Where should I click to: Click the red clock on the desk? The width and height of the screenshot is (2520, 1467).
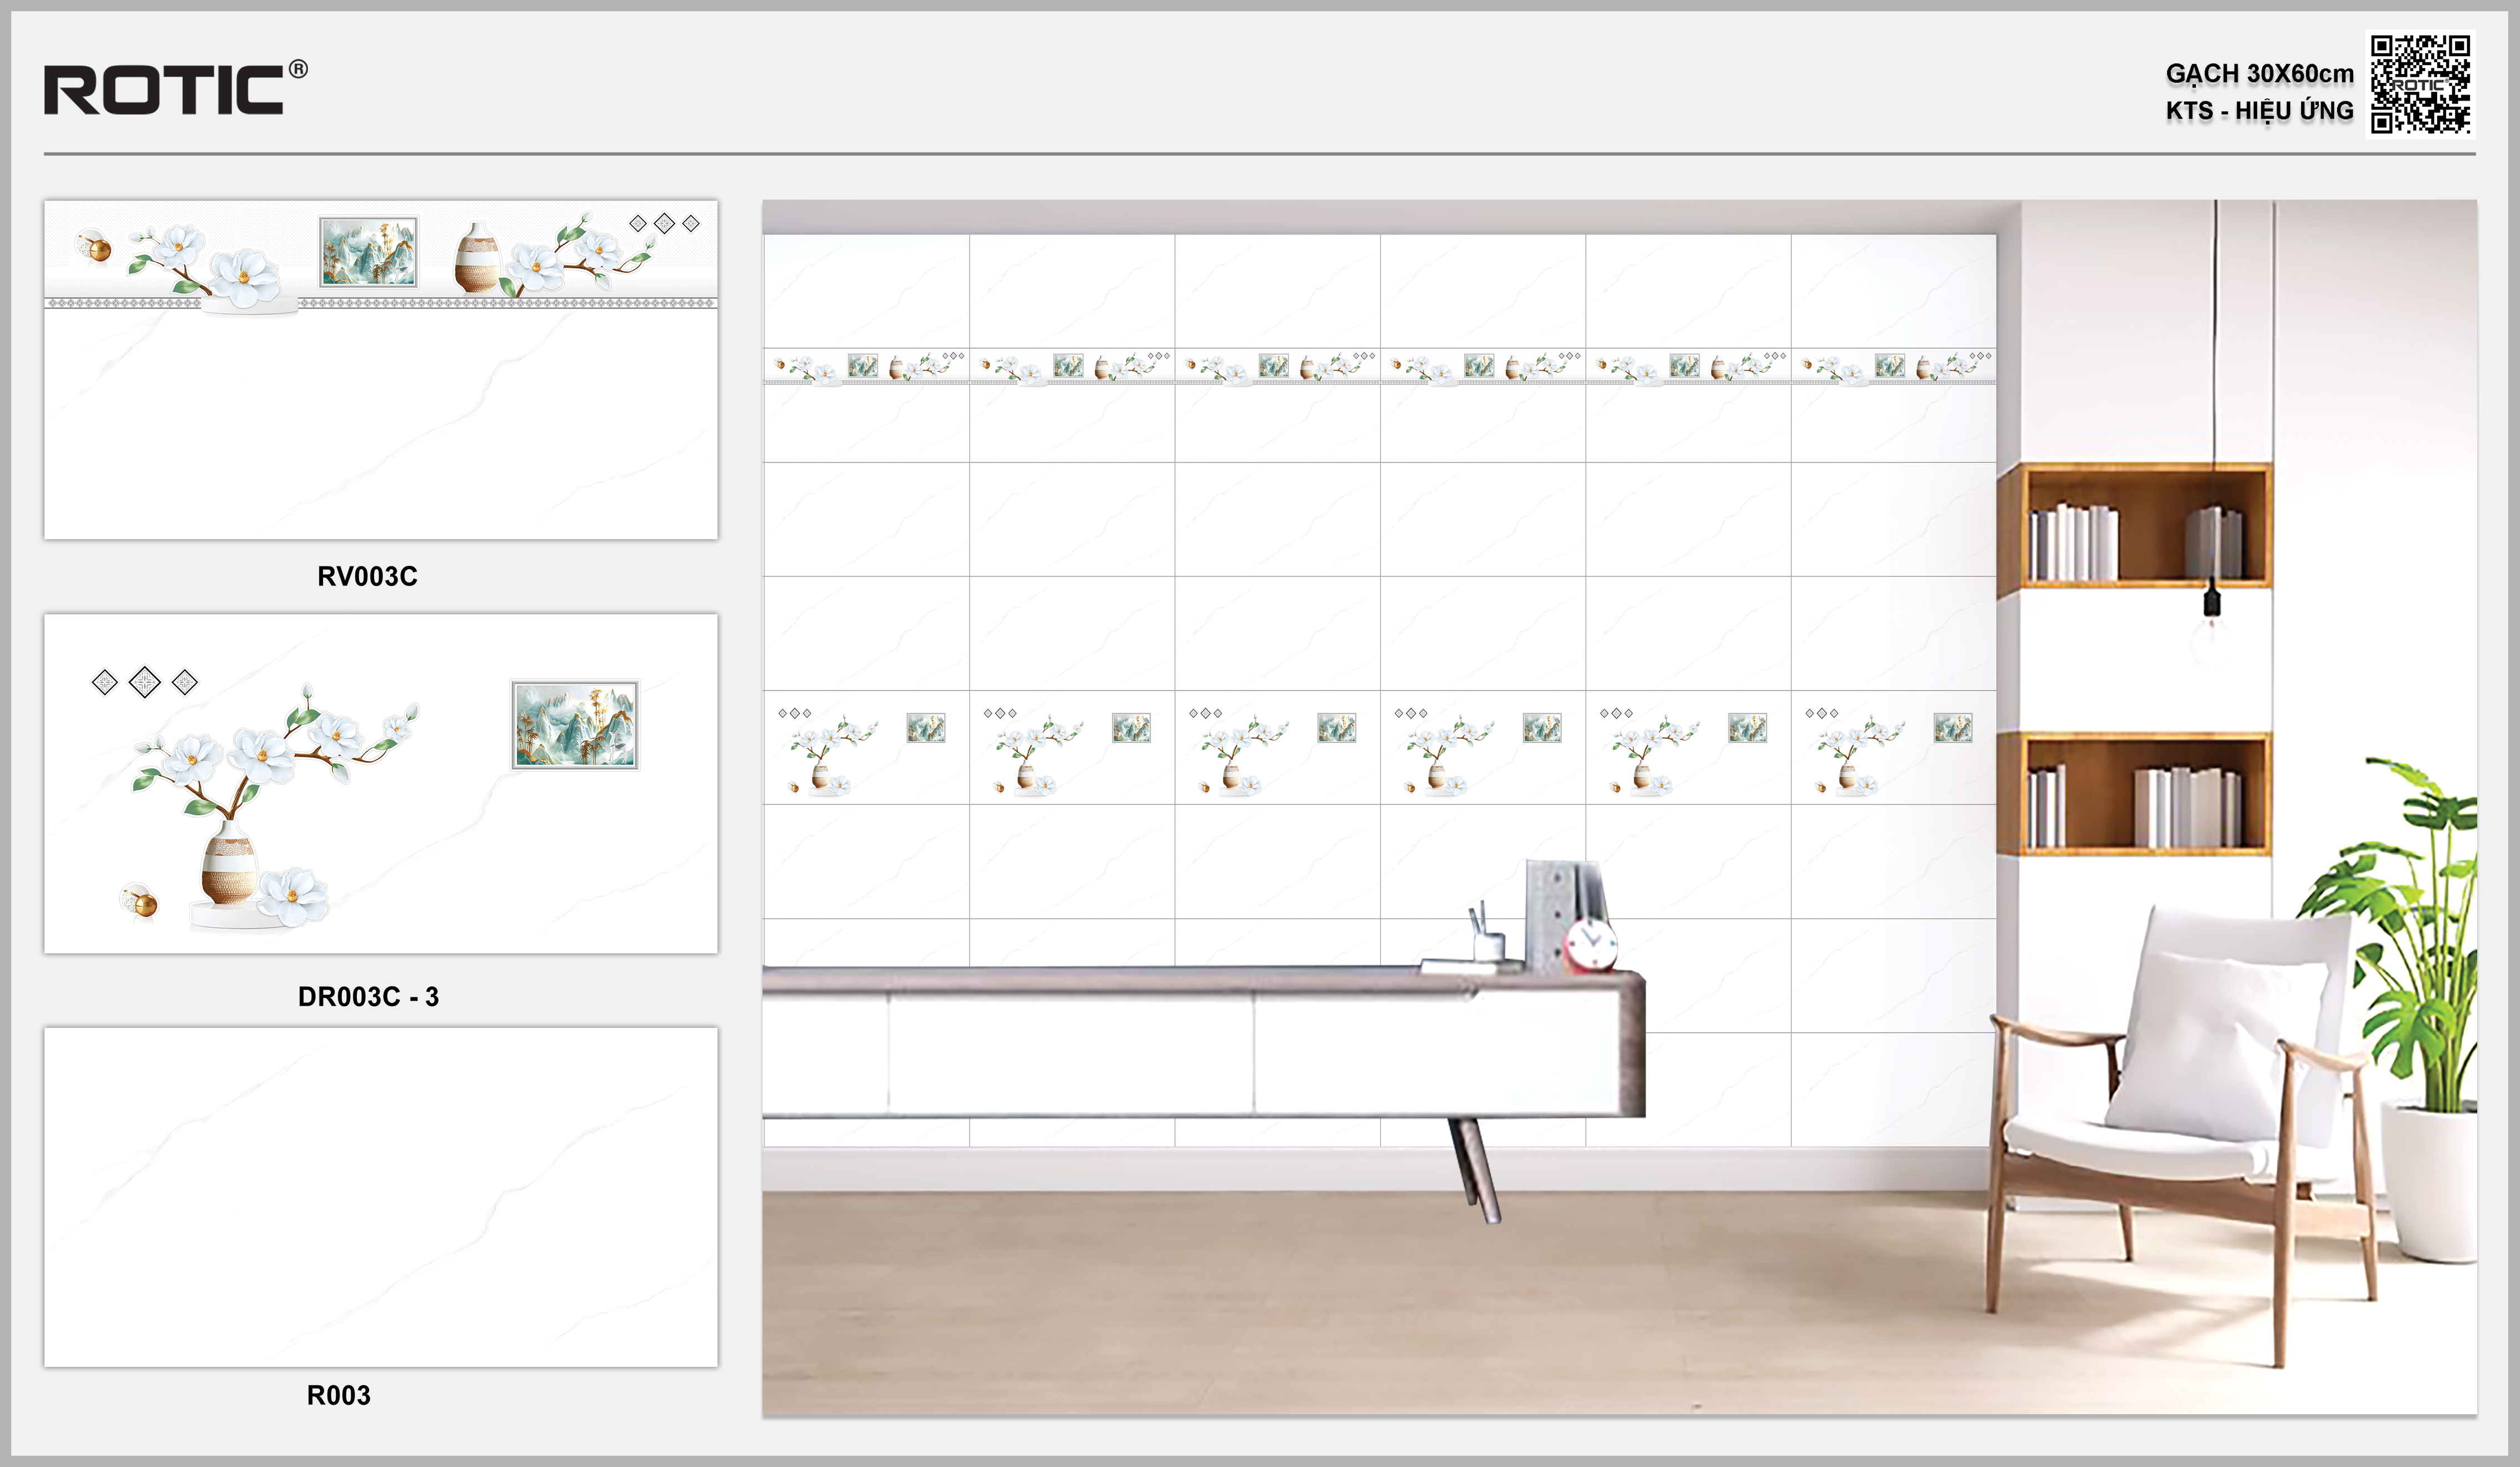(x=1590, y=945)
